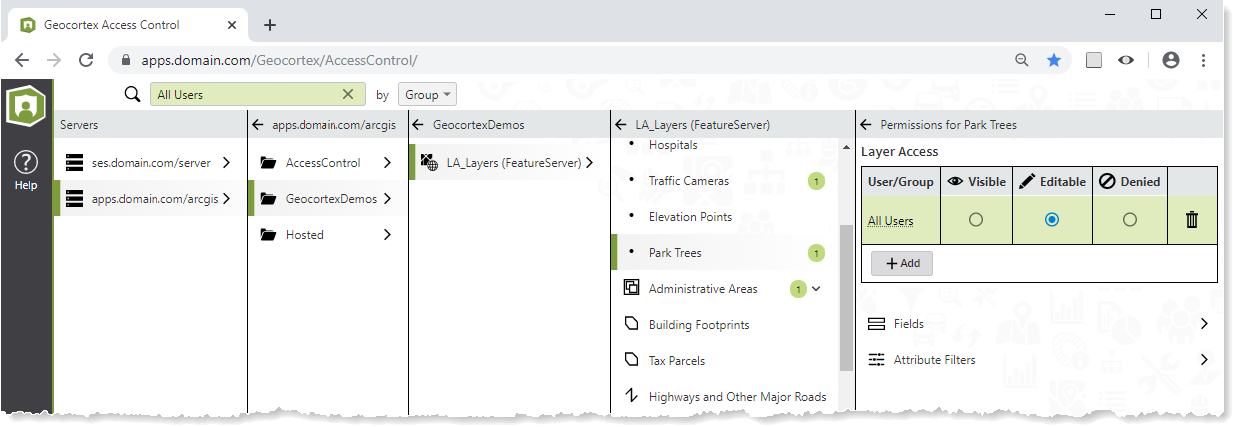
Task: Click the server icon next to ses.domain.com/server
Action: pyautogui.click(x=74, y=162)
